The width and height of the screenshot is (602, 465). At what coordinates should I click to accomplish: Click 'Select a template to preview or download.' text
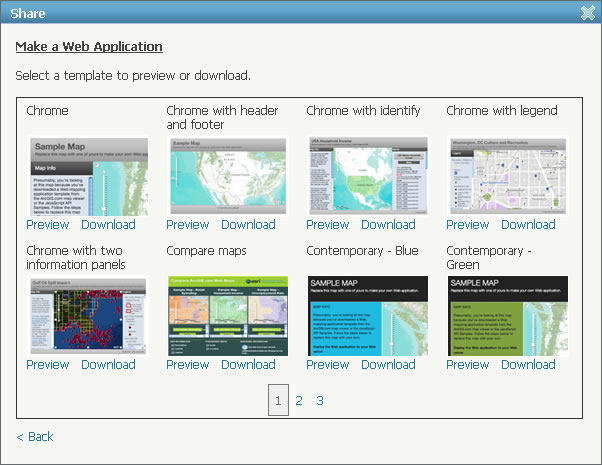[x=133, y=76]
